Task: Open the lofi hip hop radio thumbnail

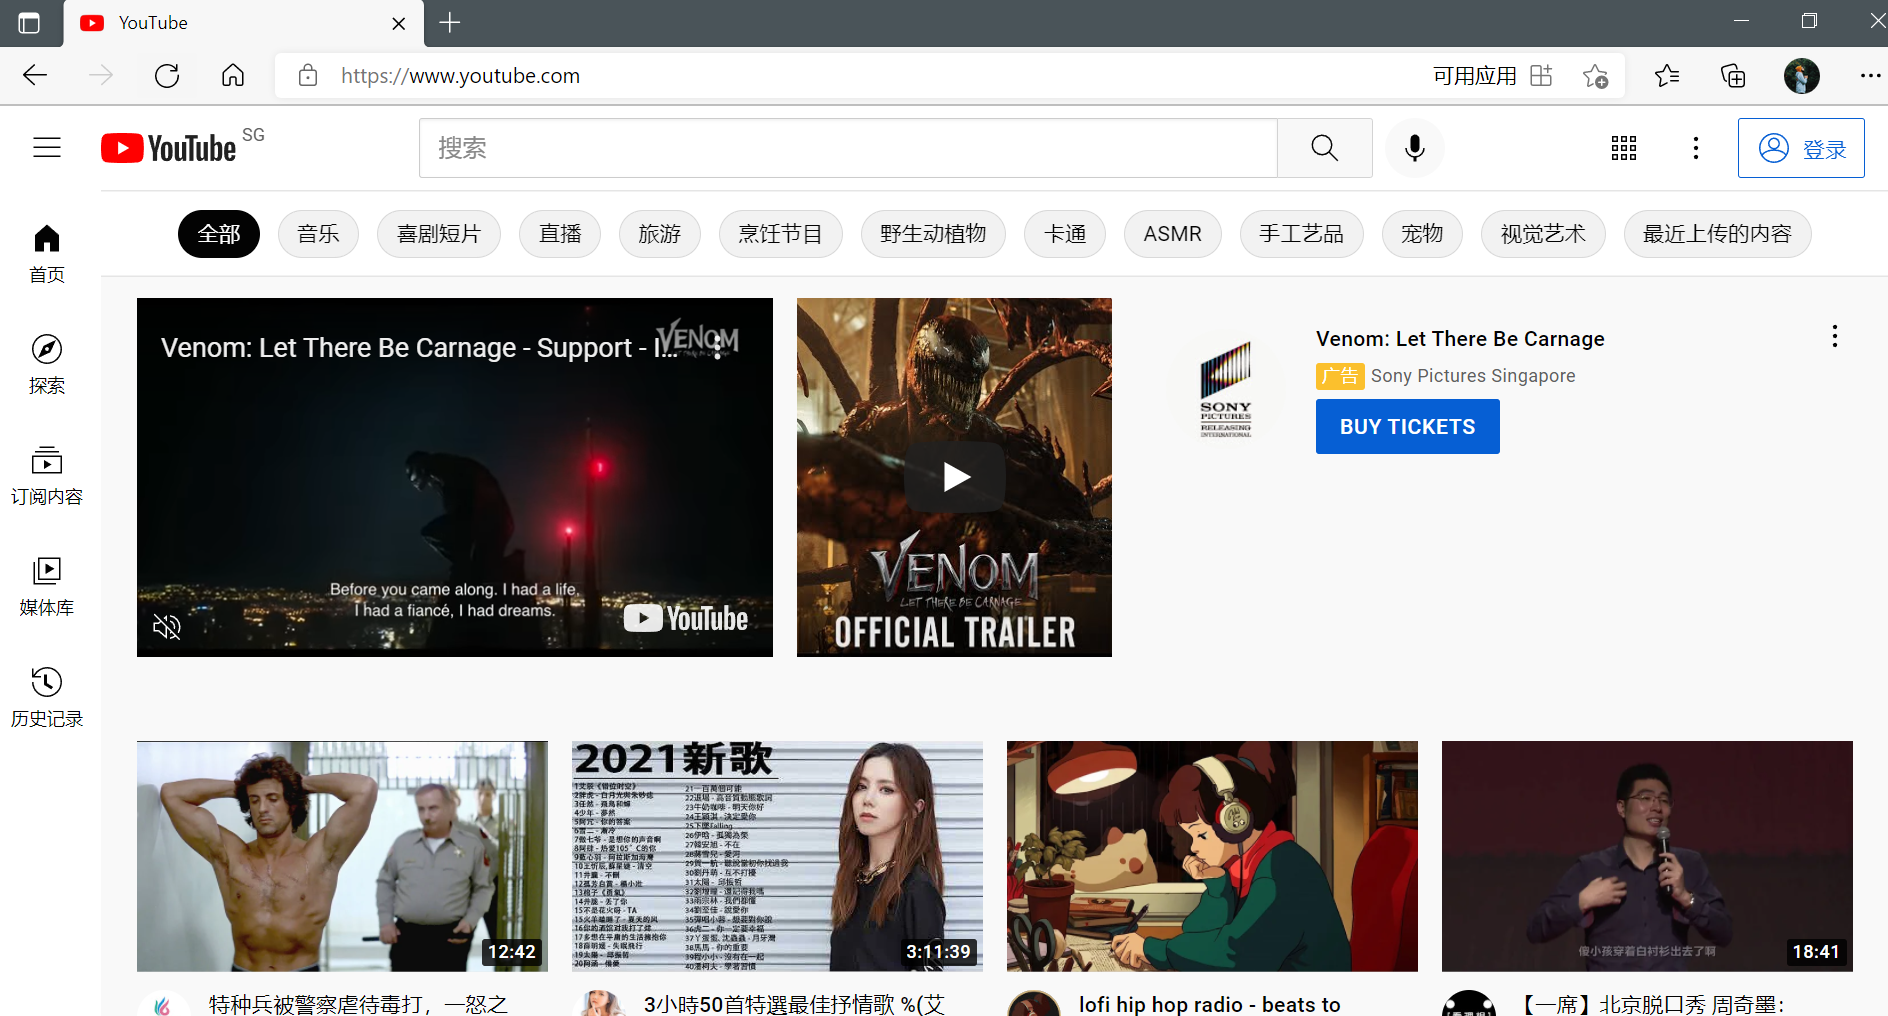Action: click(1212, 856)
